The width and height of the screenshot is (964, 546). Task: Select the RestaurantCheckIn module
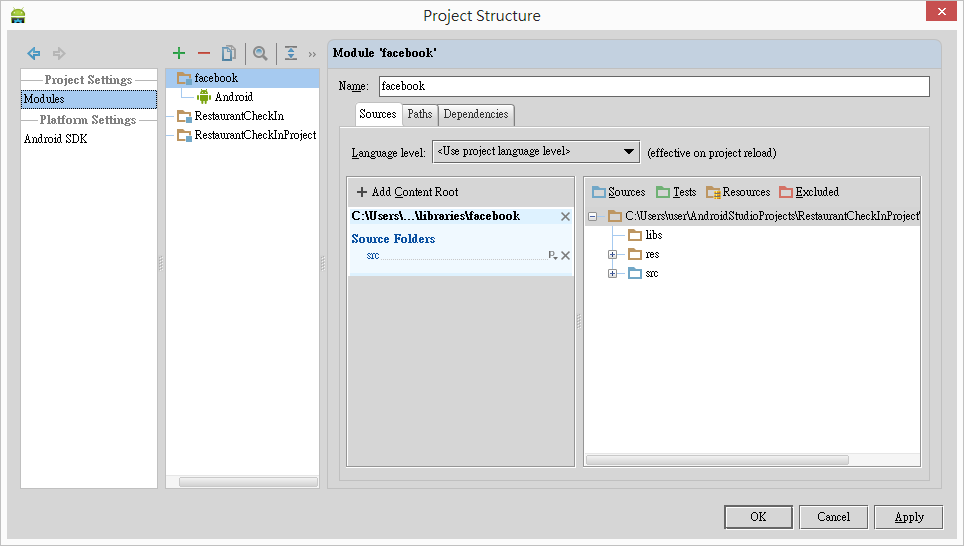(x=238, y=116)
